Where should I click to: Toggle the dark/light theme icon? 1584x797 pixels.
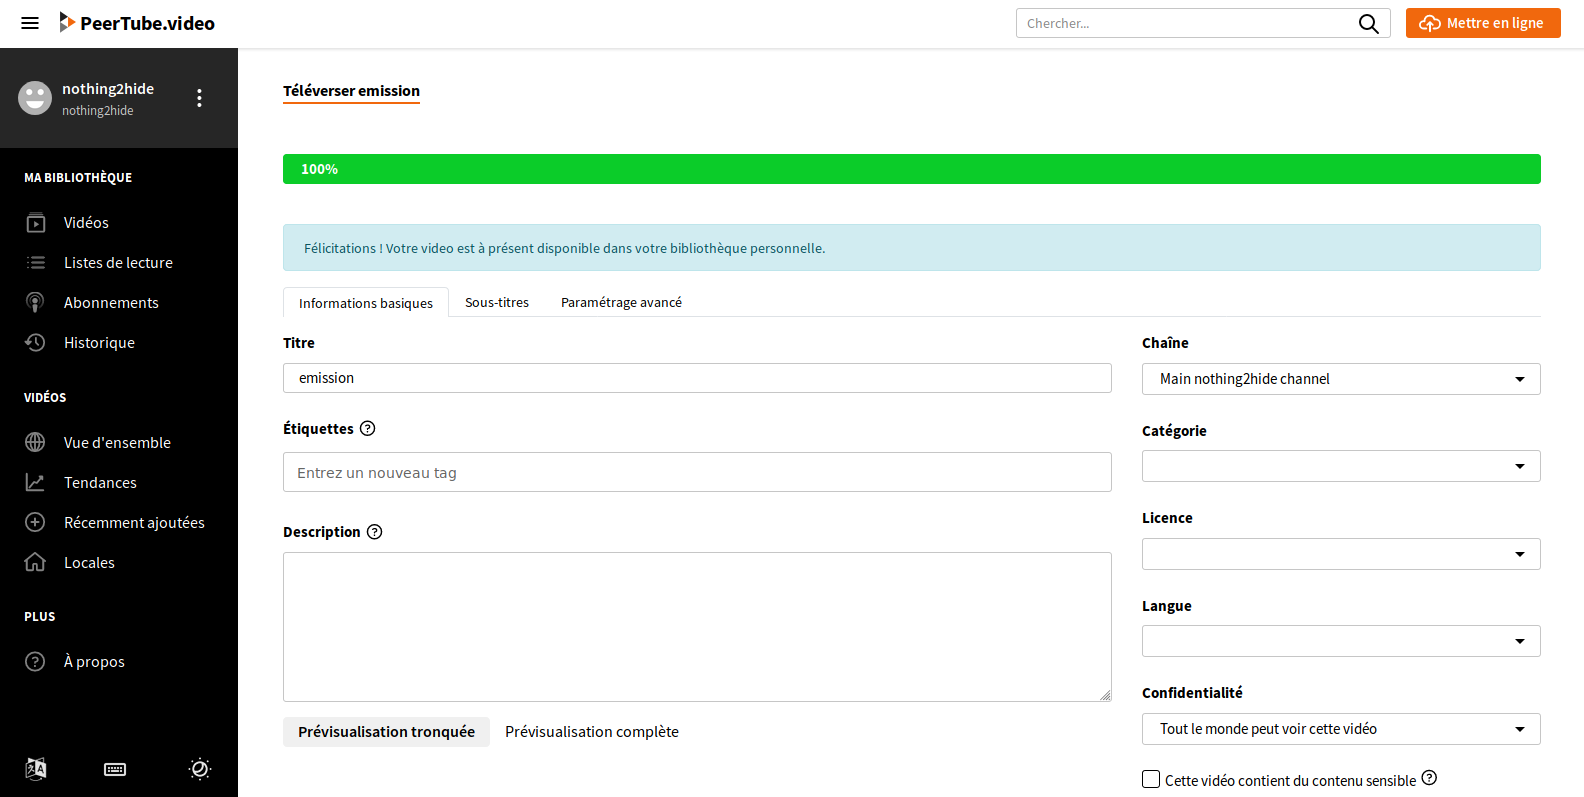[200, 768]
